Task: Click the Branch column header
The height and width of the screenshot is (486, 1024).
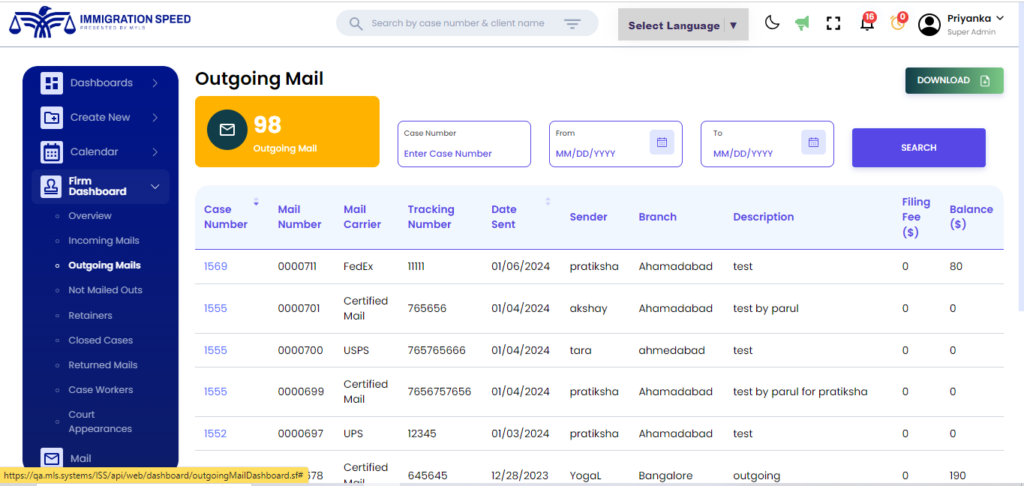Action: coord(658,217)
